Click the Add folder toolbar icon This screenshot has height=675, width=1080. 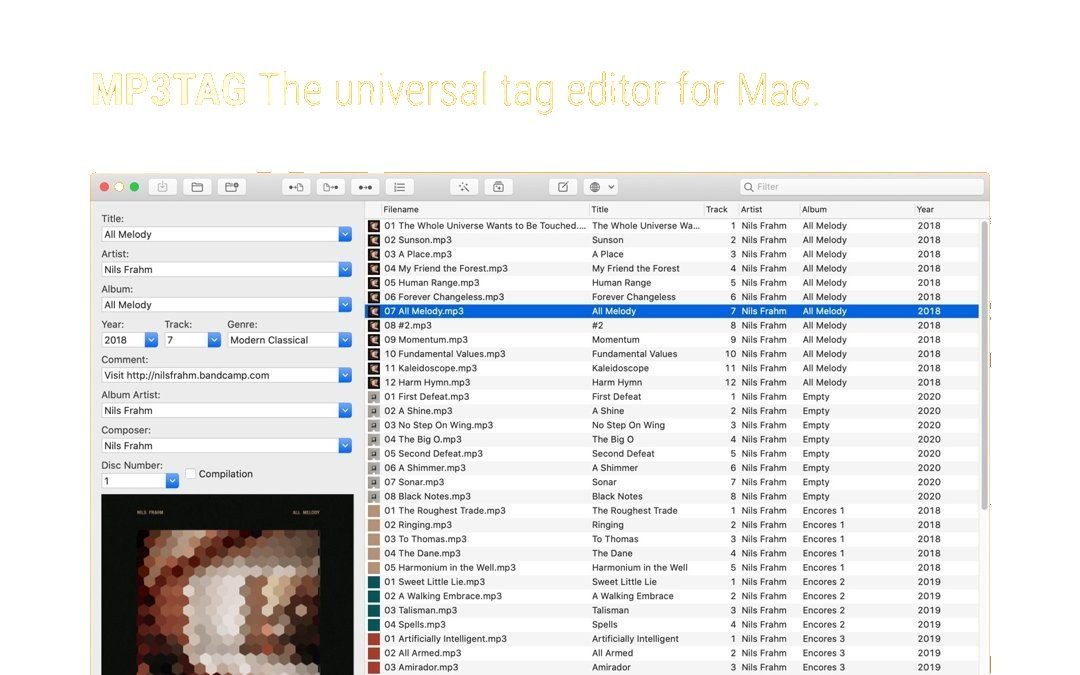(231, 187)
